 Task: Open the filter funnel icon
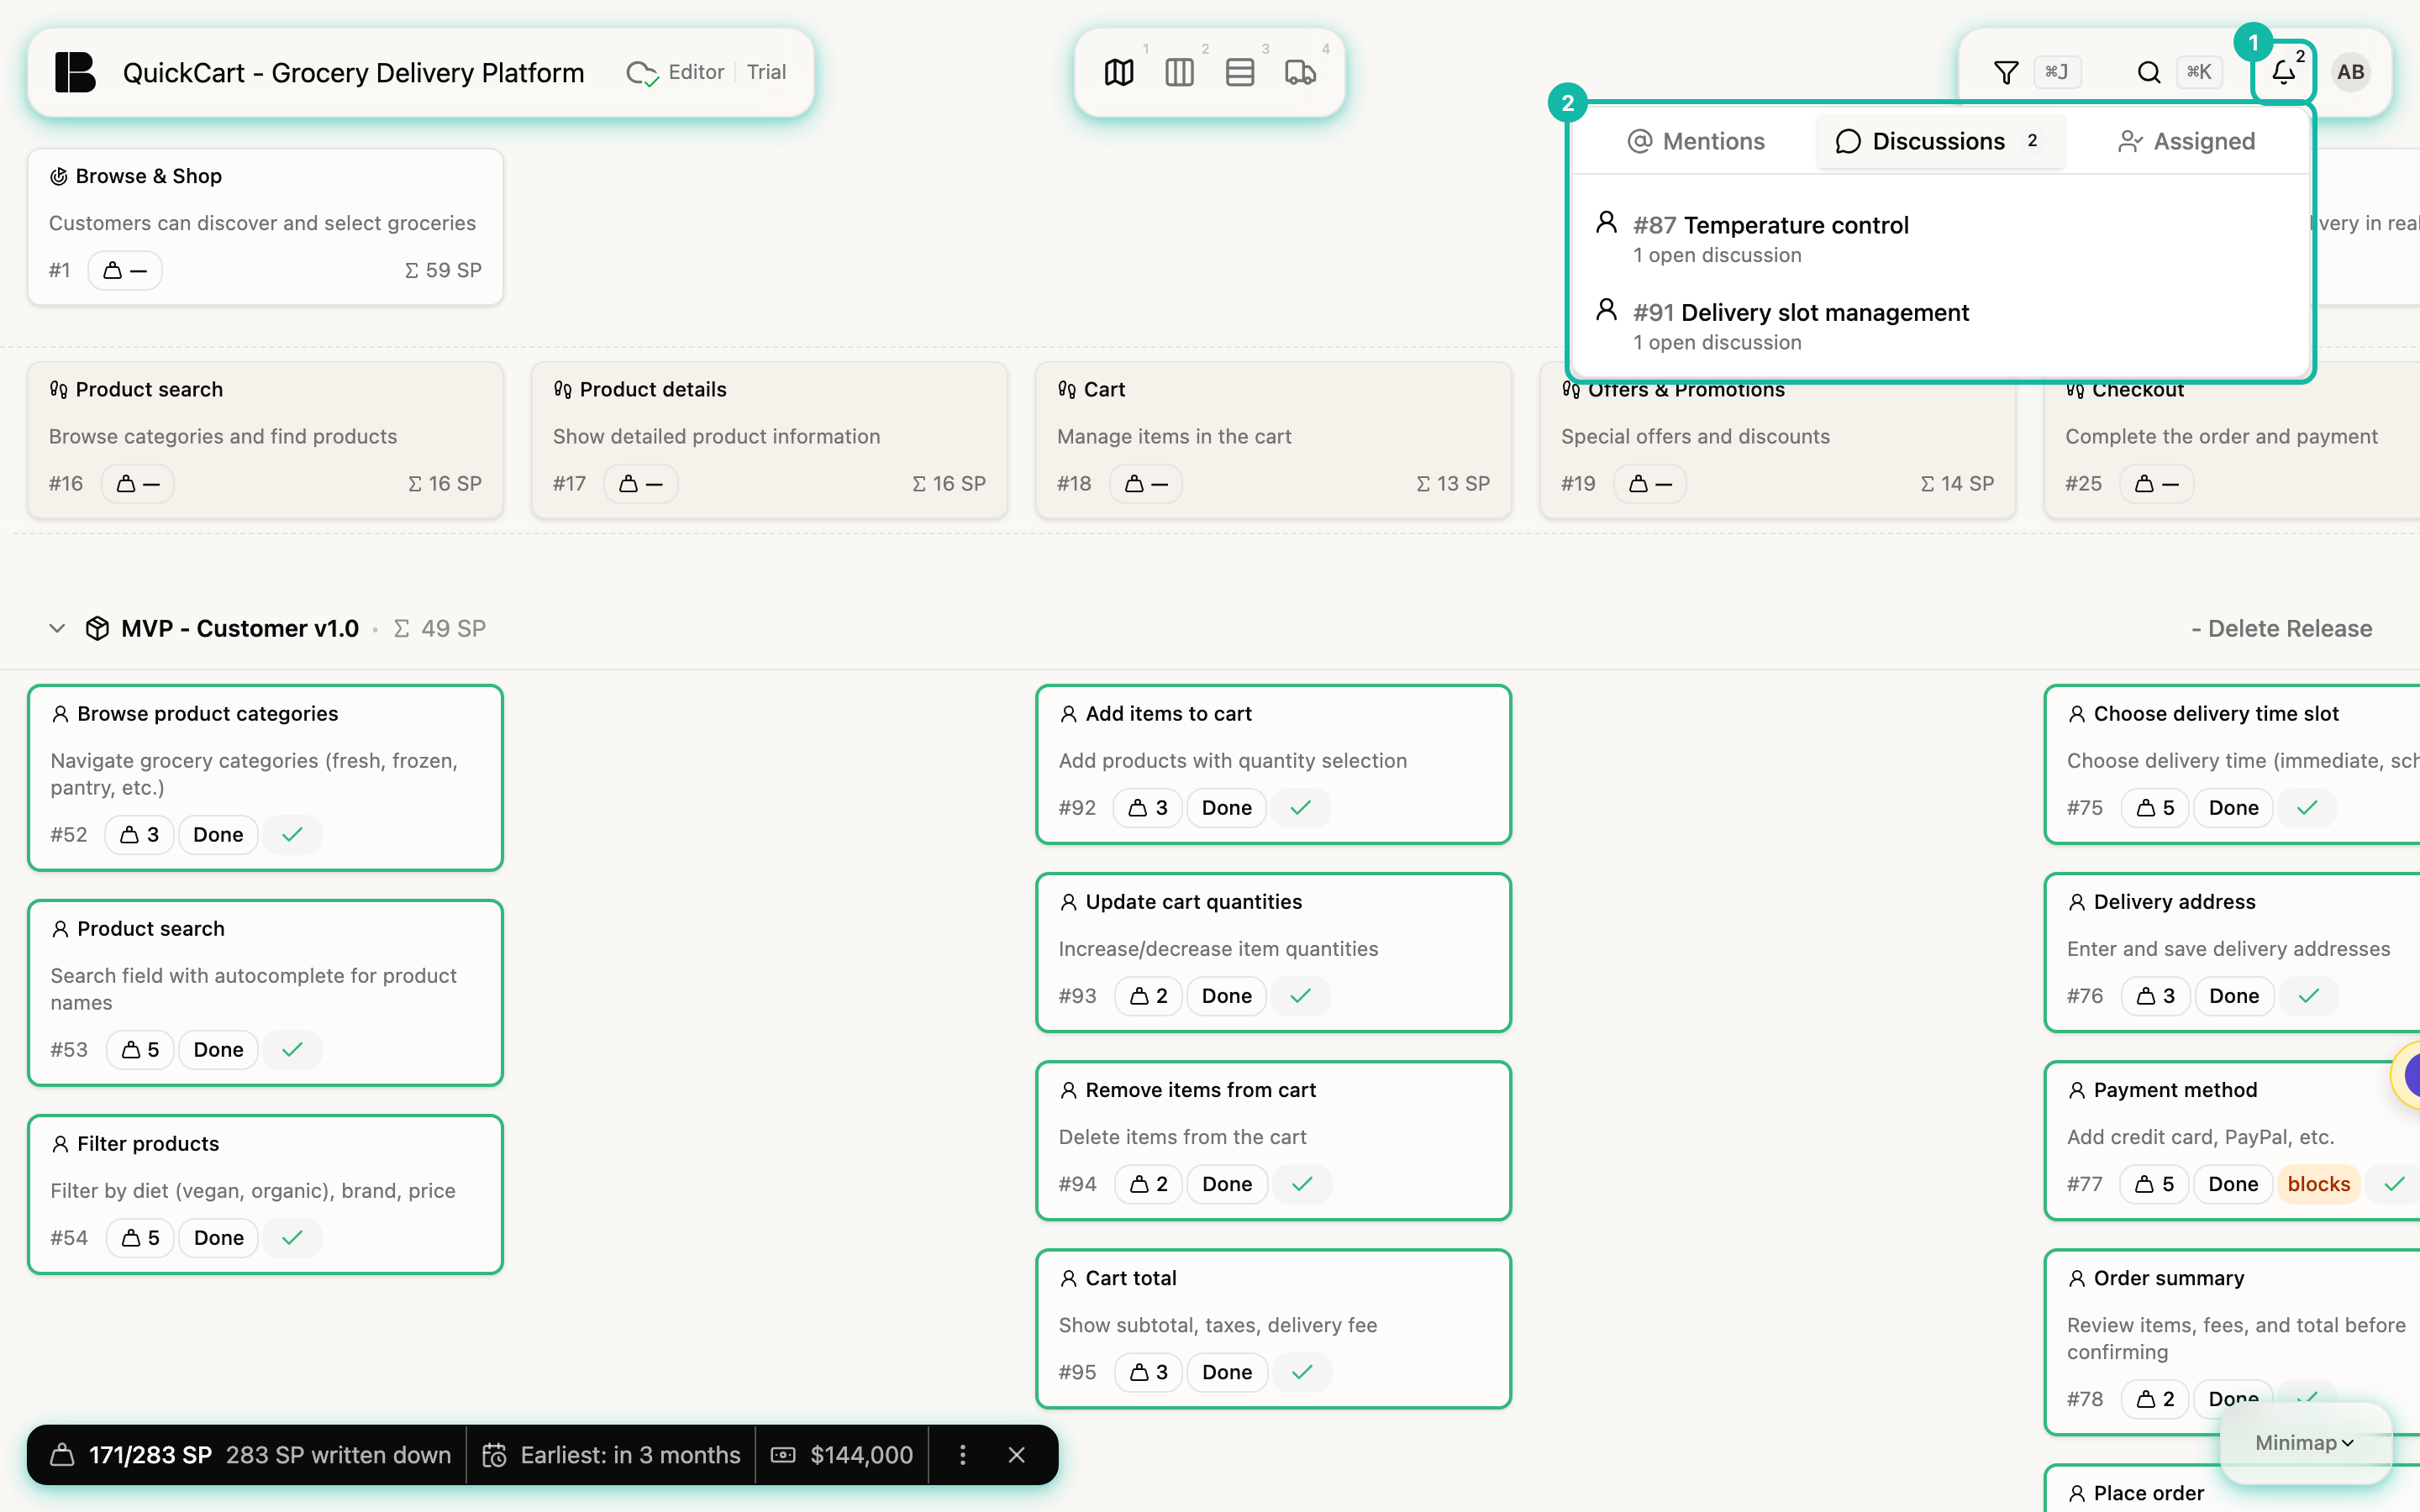[2006, 72]
